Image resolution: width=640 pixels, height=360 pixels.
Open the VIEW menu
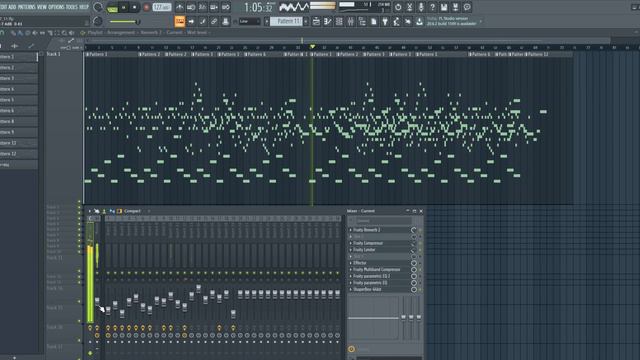[42, 7]
